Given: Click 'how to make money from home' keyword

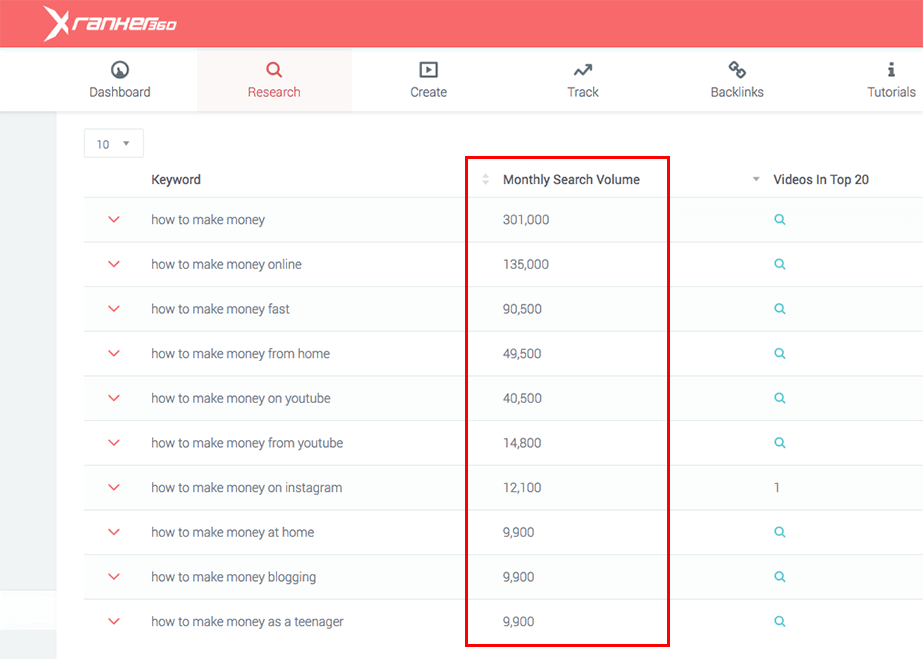Looking at the screenshot, I should [x=240, y=354].
